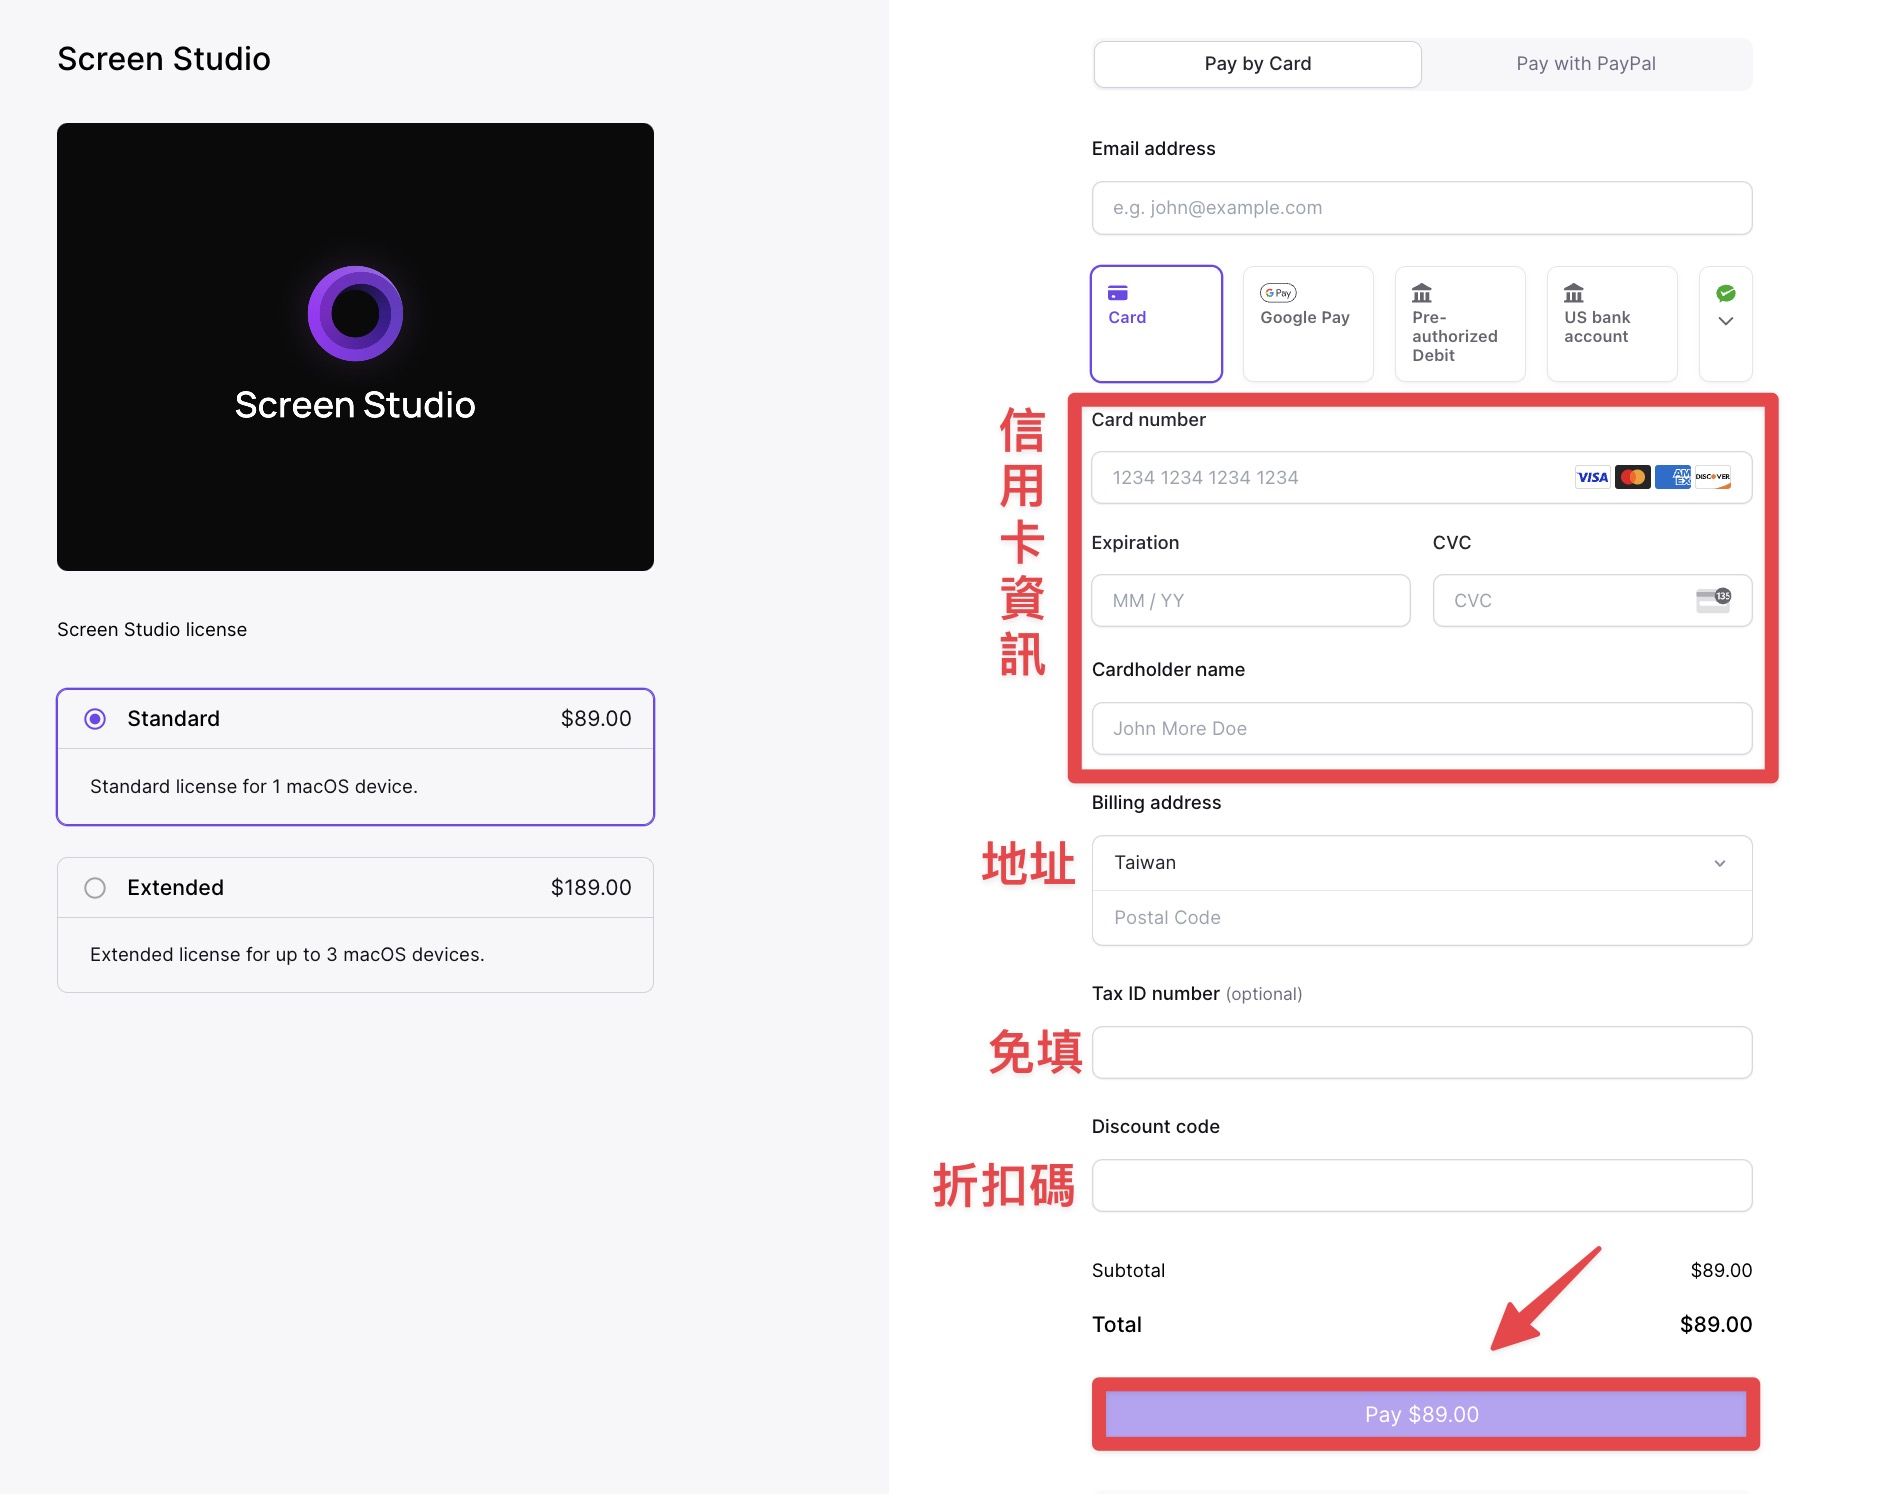Focus the Email address input field
The width and height of the screenshot is (1892, 1494).
tap(1421, 208)
